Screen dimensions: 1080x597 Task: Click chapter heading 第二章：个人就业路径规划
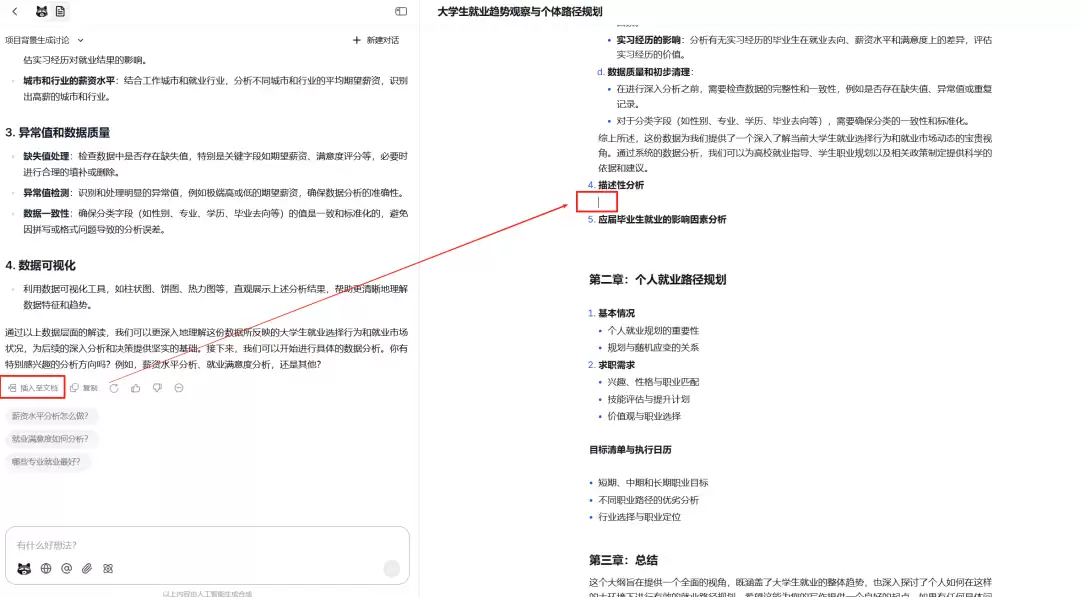[657, 280]
